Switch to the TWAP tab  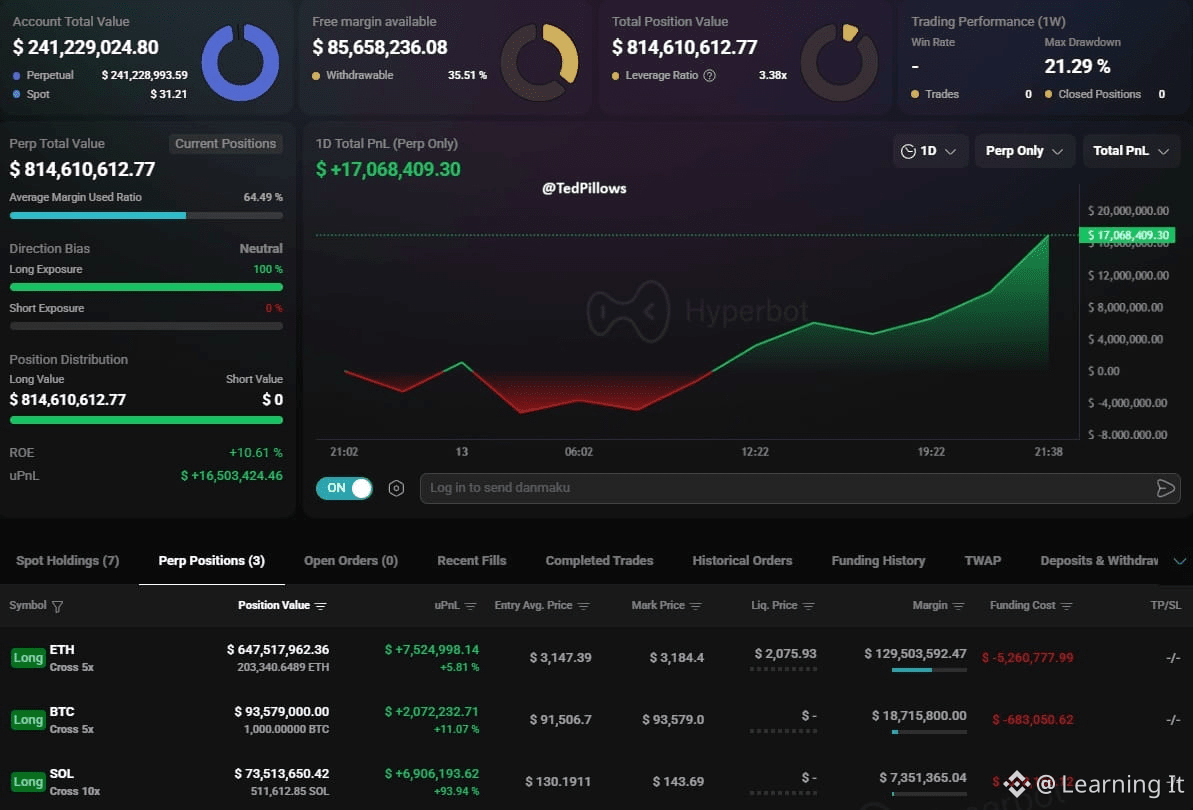982,561
